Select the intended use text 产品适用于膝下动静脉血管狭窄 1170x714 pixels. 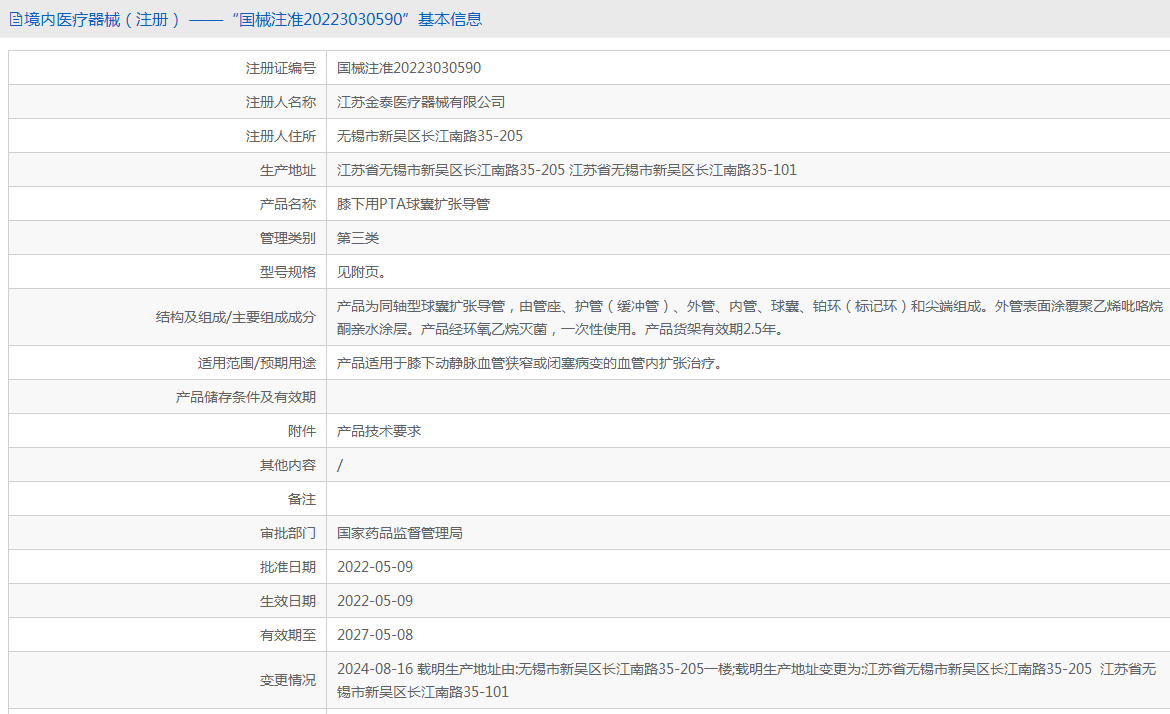[x=530, y=363]
